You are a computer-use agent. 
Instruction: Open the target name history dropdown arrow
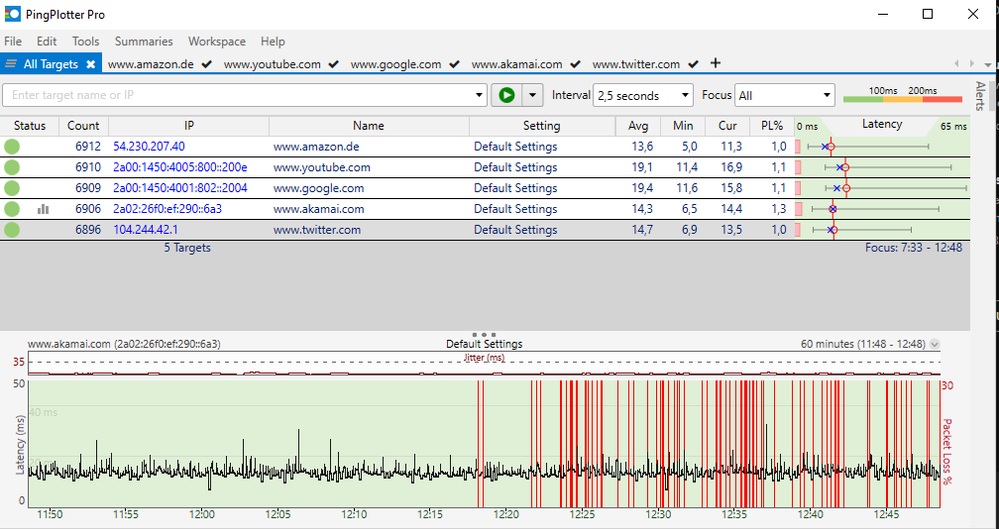pos(479,95)
